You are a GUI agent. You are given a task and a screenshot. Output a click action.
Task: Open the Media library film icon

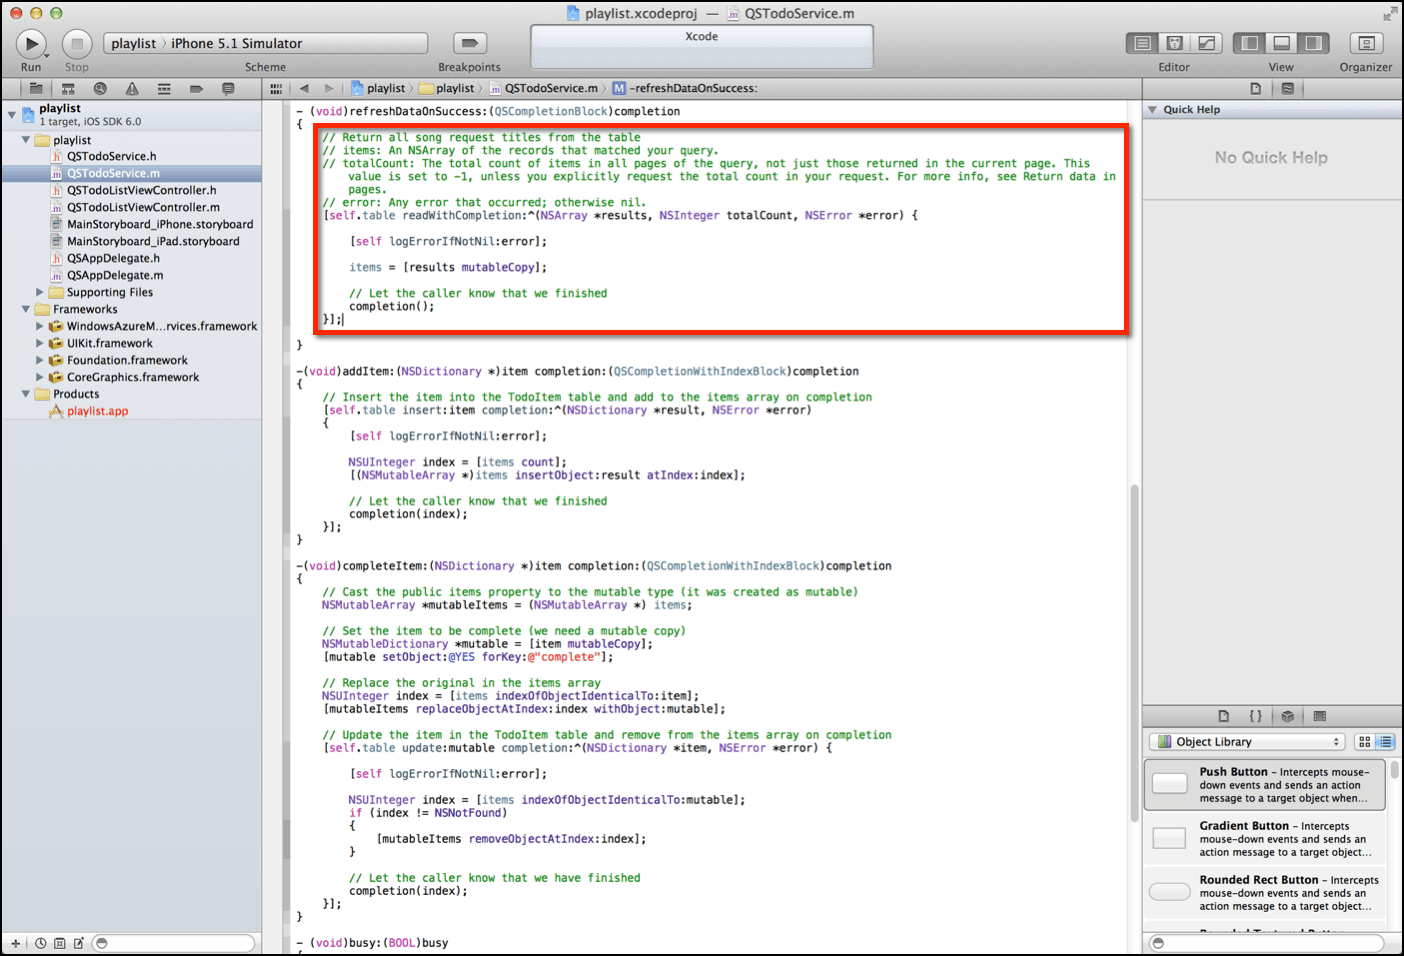[1319, 716]
